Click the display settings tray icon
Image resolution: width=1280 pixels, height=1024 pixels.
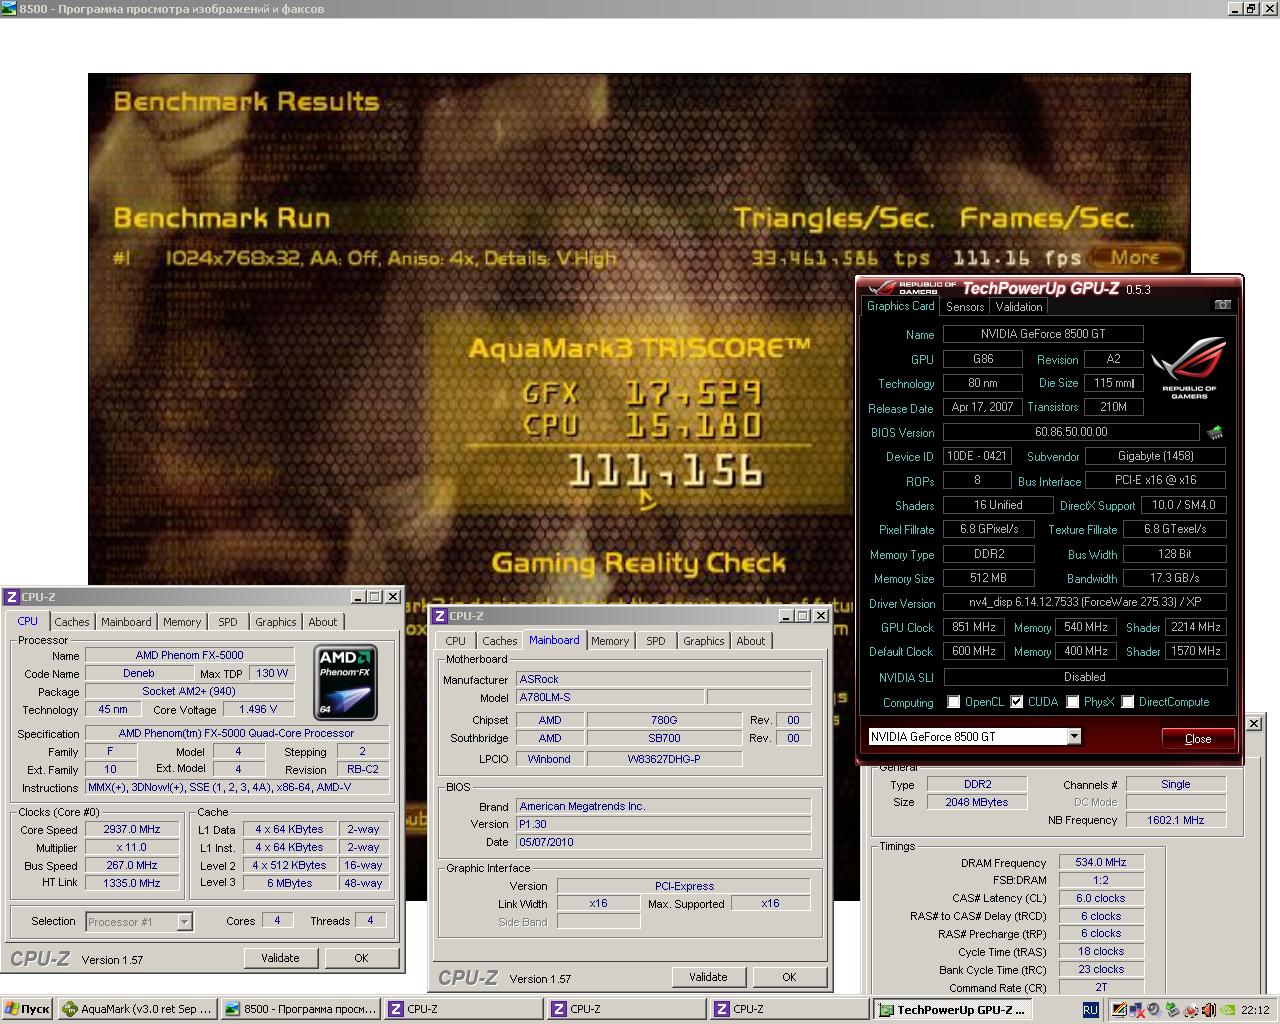pyautogui.click(x=1120, y=1010)
